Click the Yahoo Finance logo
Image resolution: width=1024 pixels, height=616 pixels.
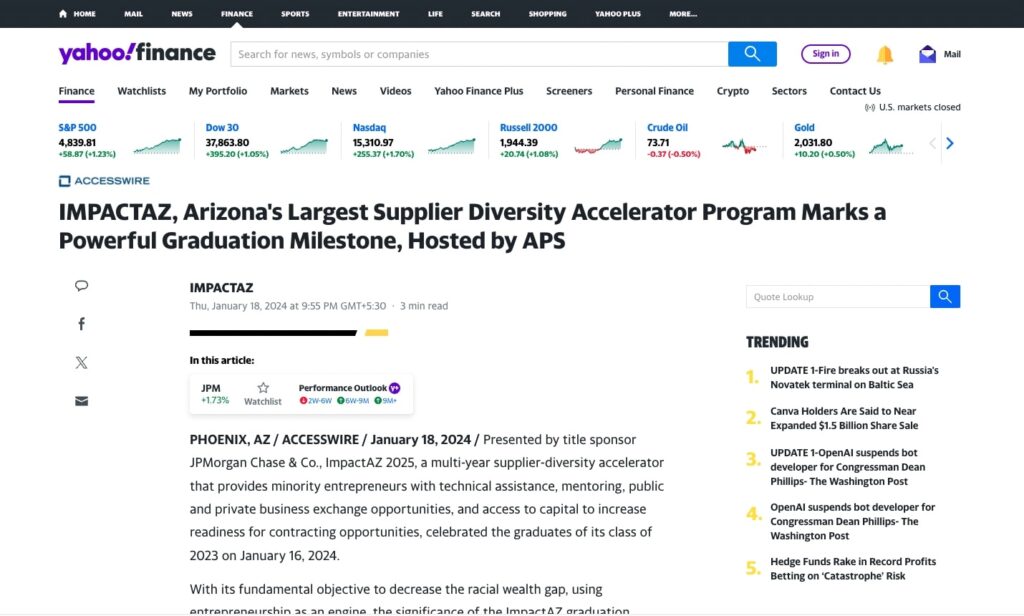click(136, 53)
